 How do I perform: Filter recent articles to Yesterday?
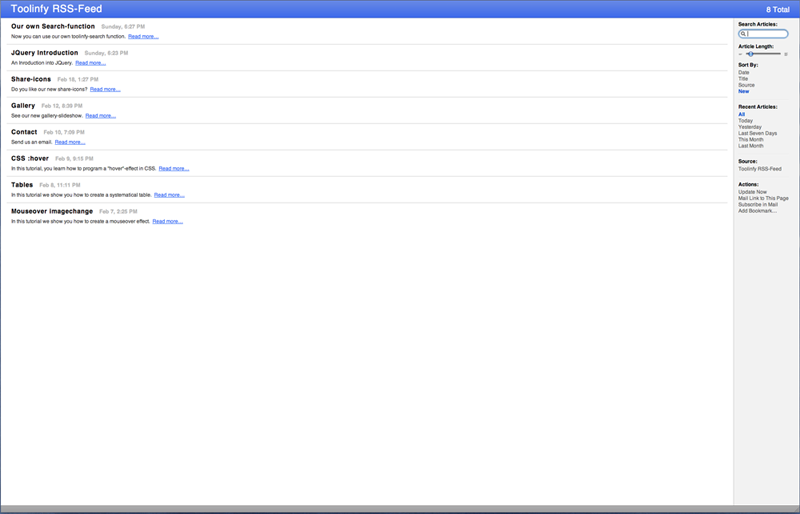(x=749, y=127)
